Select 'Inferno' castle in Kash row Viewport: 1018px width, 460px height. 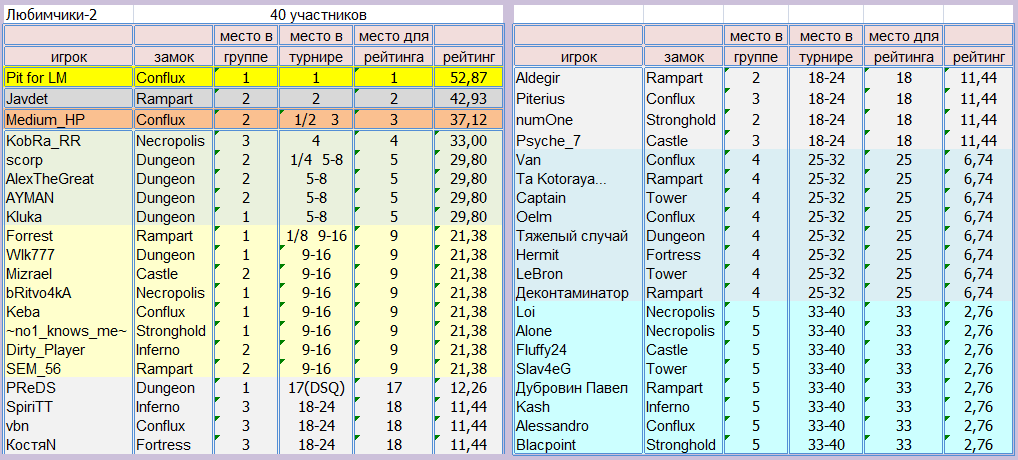click(x=683, y=407)
